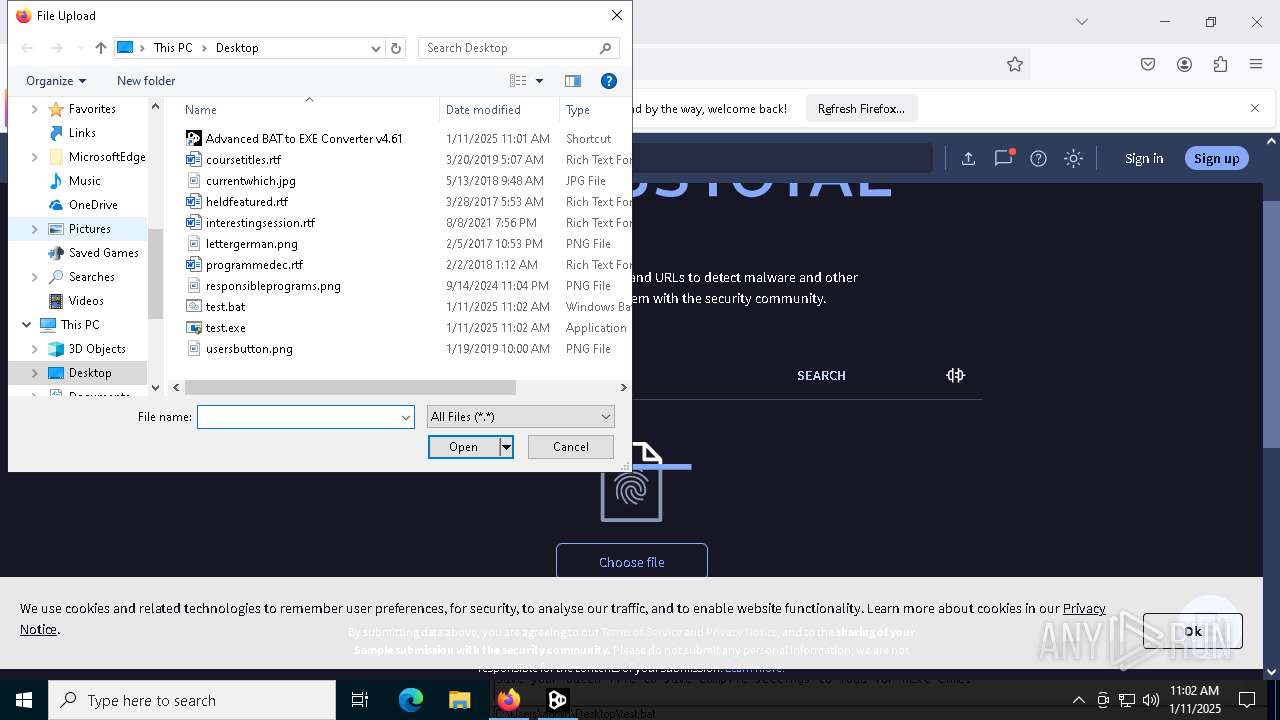Viewport: 1280px width, 720px height.
Task: Open the All Files type dropdown
Action: pyautogui.click(x=520, y=417)
